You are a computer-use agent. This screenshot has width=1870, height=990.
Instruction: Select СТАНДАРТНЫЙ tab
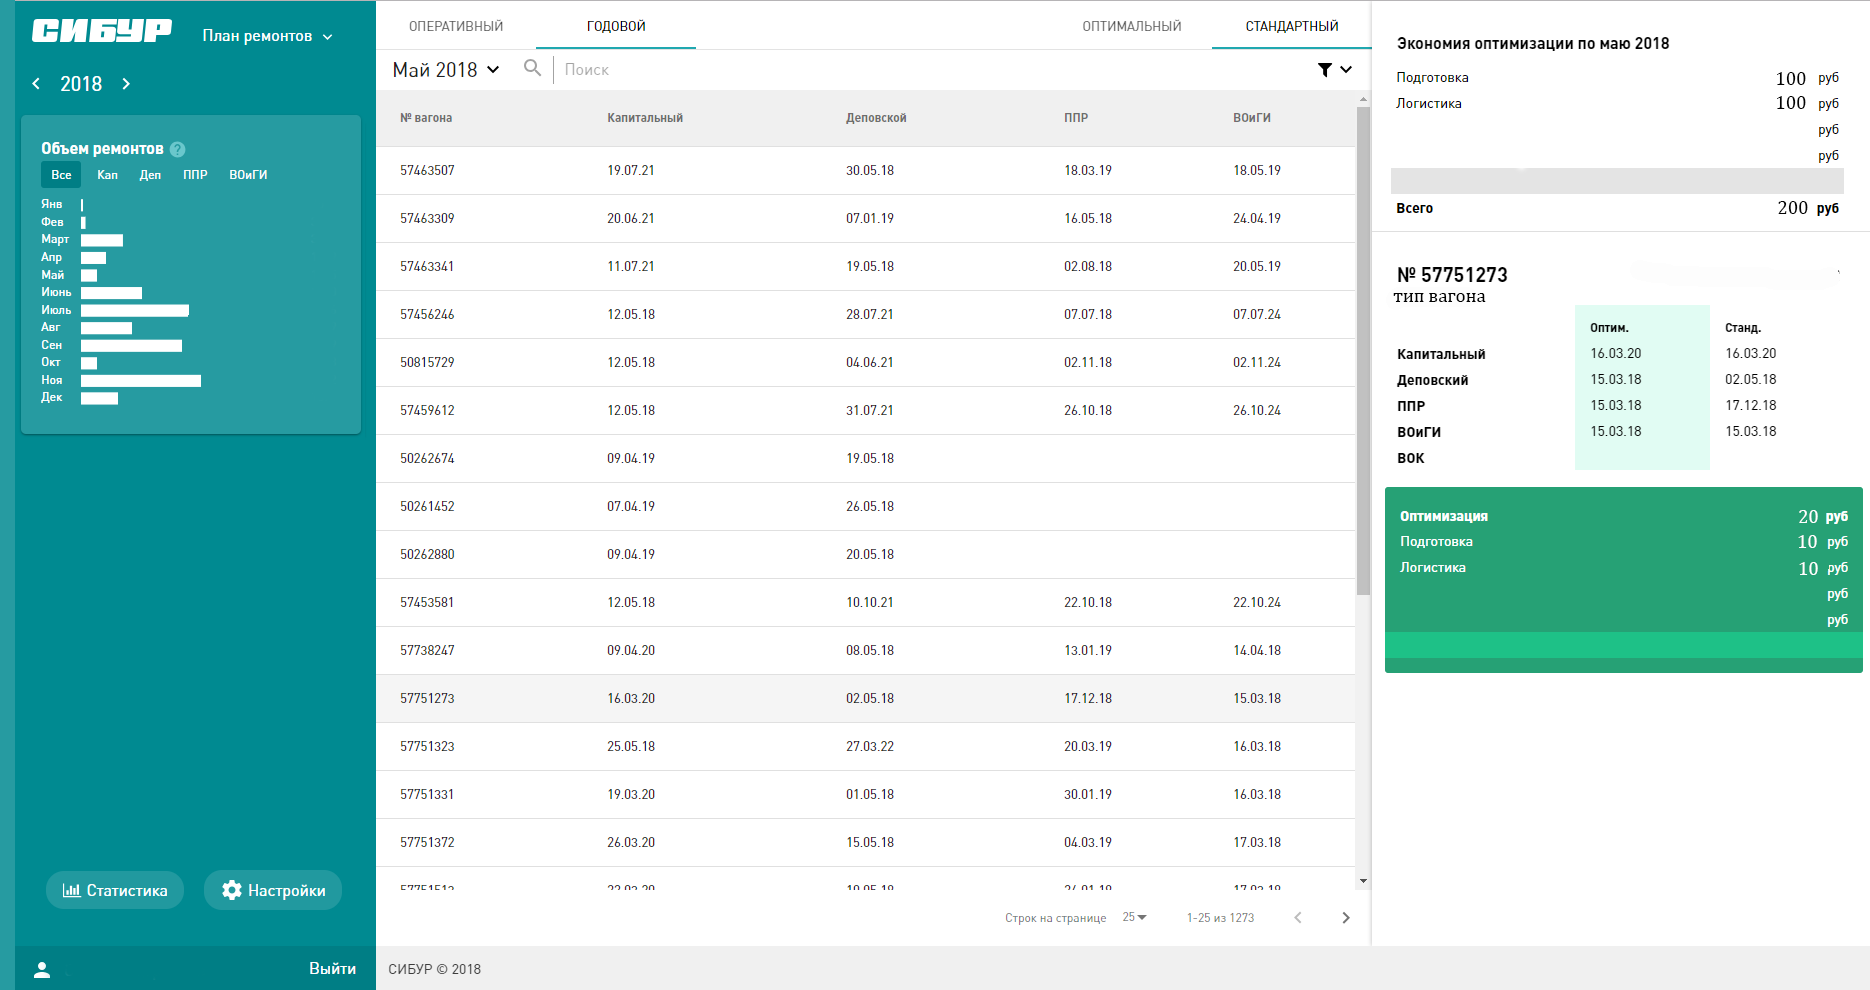(x=1292, y=26)
